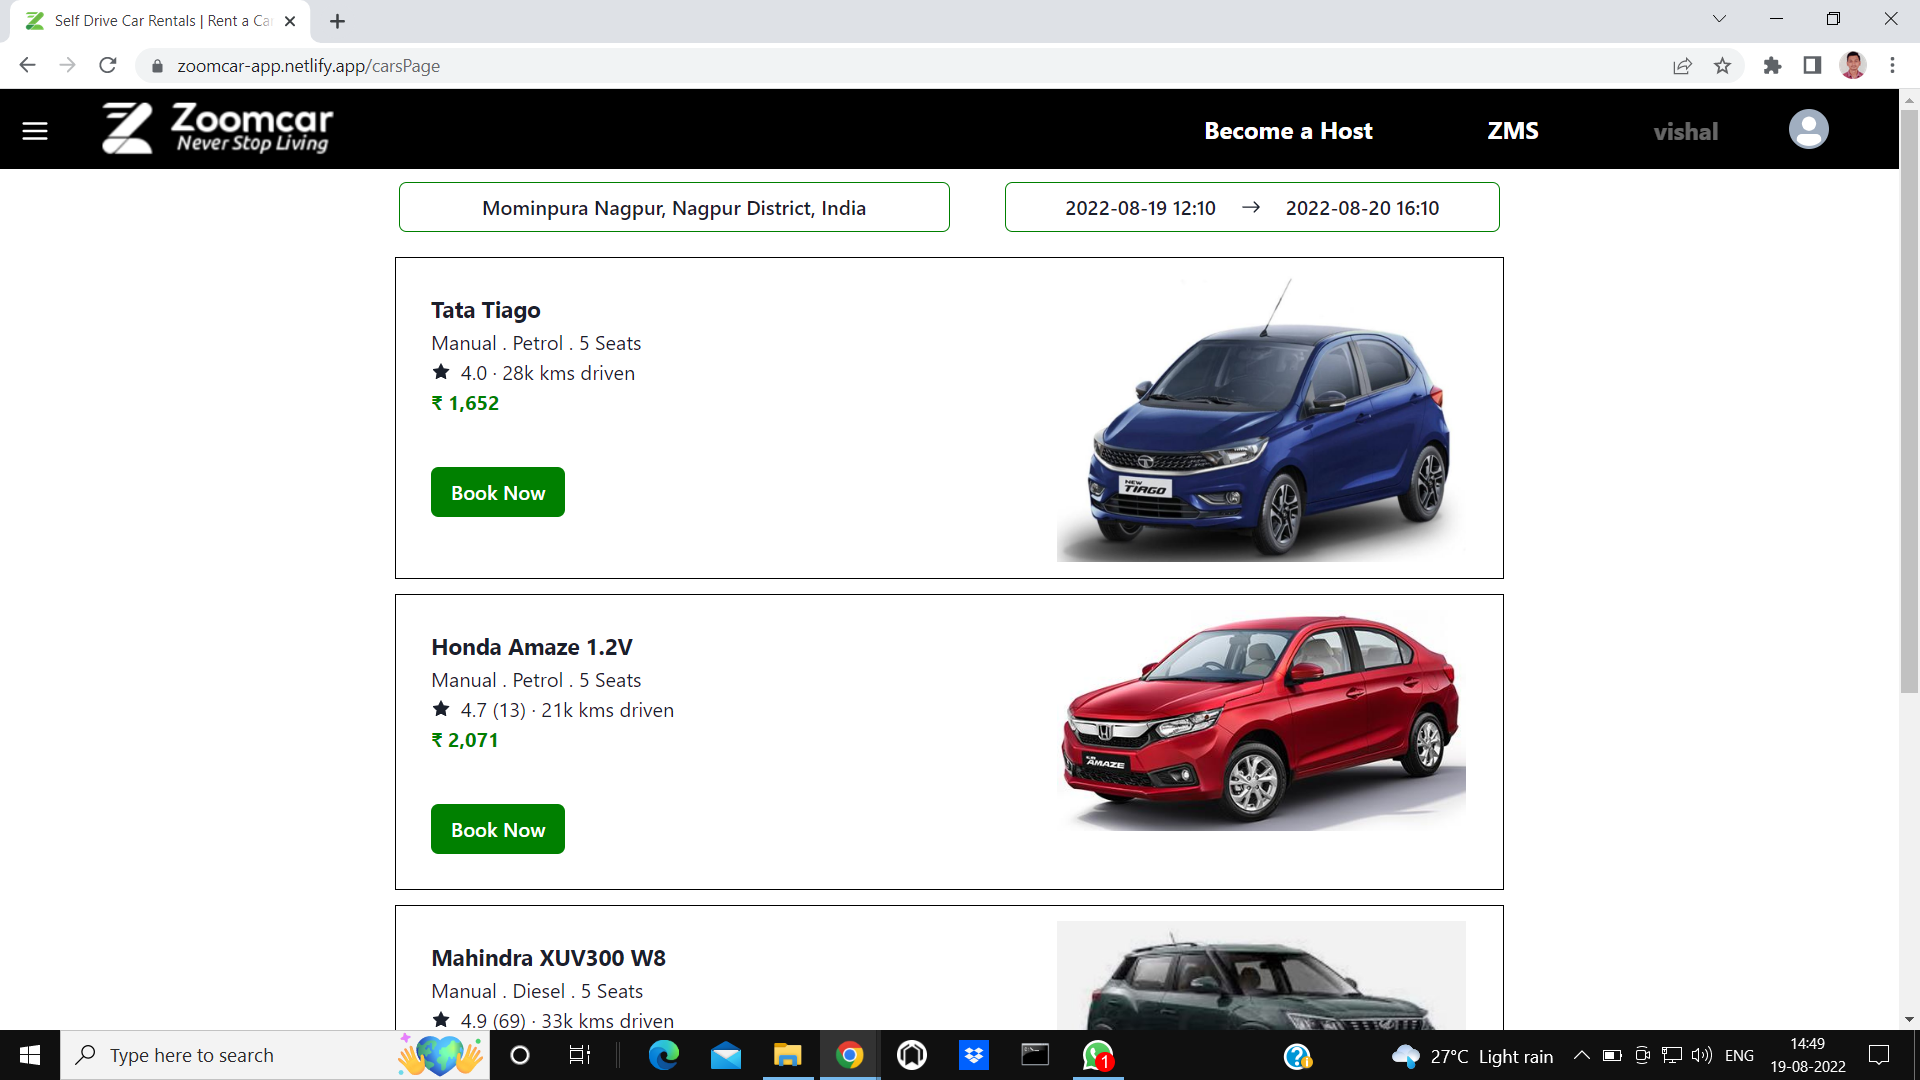
Task: Bookmark the page with the star icon
Action: click(x=1722, y=65)
